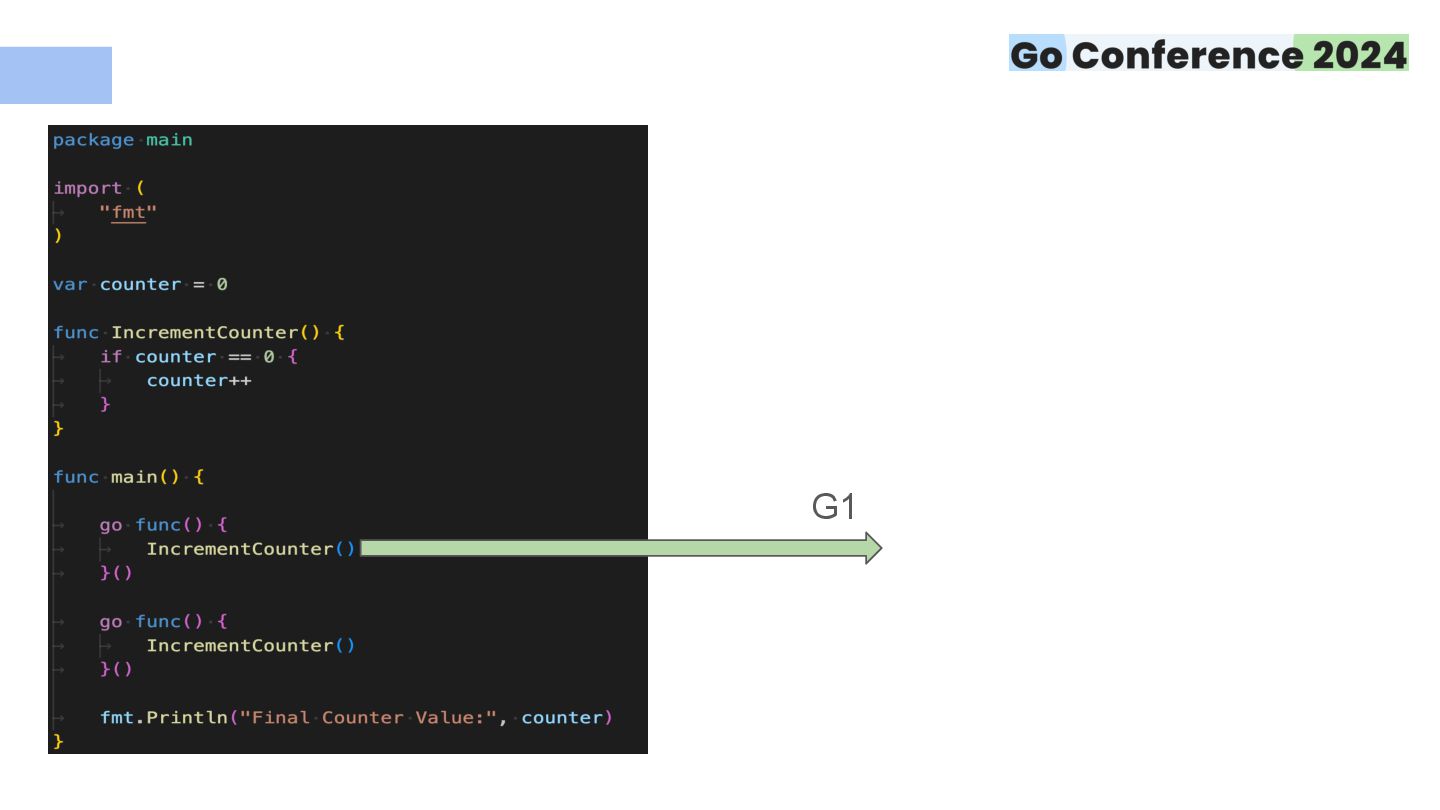Click the blue rectangle in the top left corner
Screen dimensions: 1440x810
(56, 75)
